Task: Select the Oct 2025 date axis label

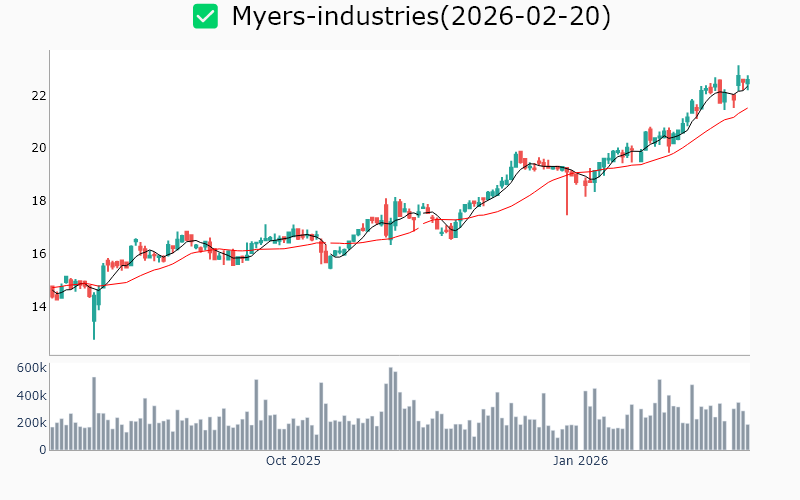Action: (293, 461)
